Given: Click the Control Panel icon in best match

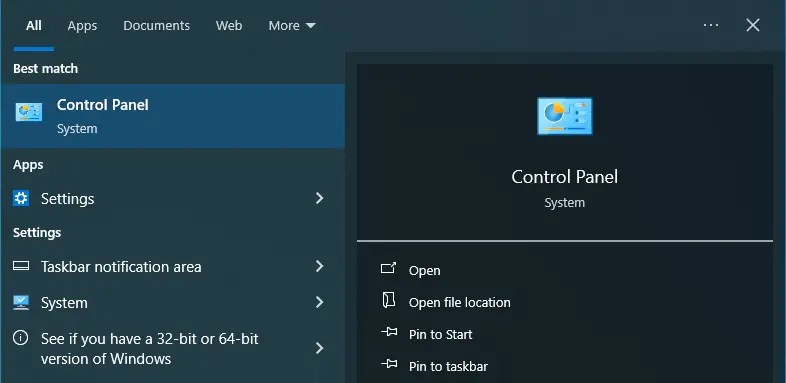Looking at the screenshot, I should coord(29,112).
